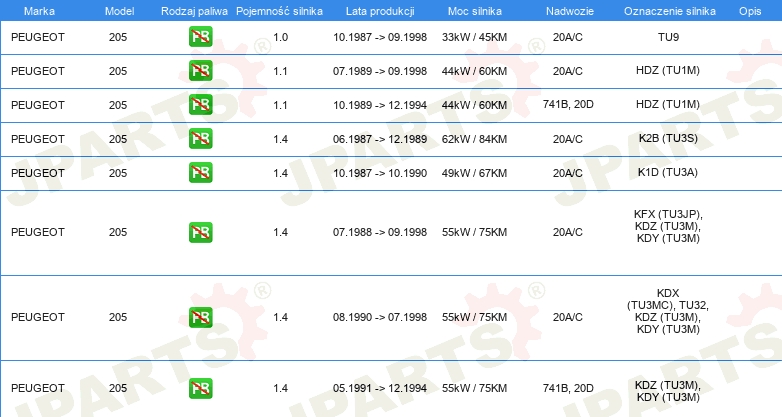Select capacity 1.4 in the 06.1987 row

[x=280, y=139]
